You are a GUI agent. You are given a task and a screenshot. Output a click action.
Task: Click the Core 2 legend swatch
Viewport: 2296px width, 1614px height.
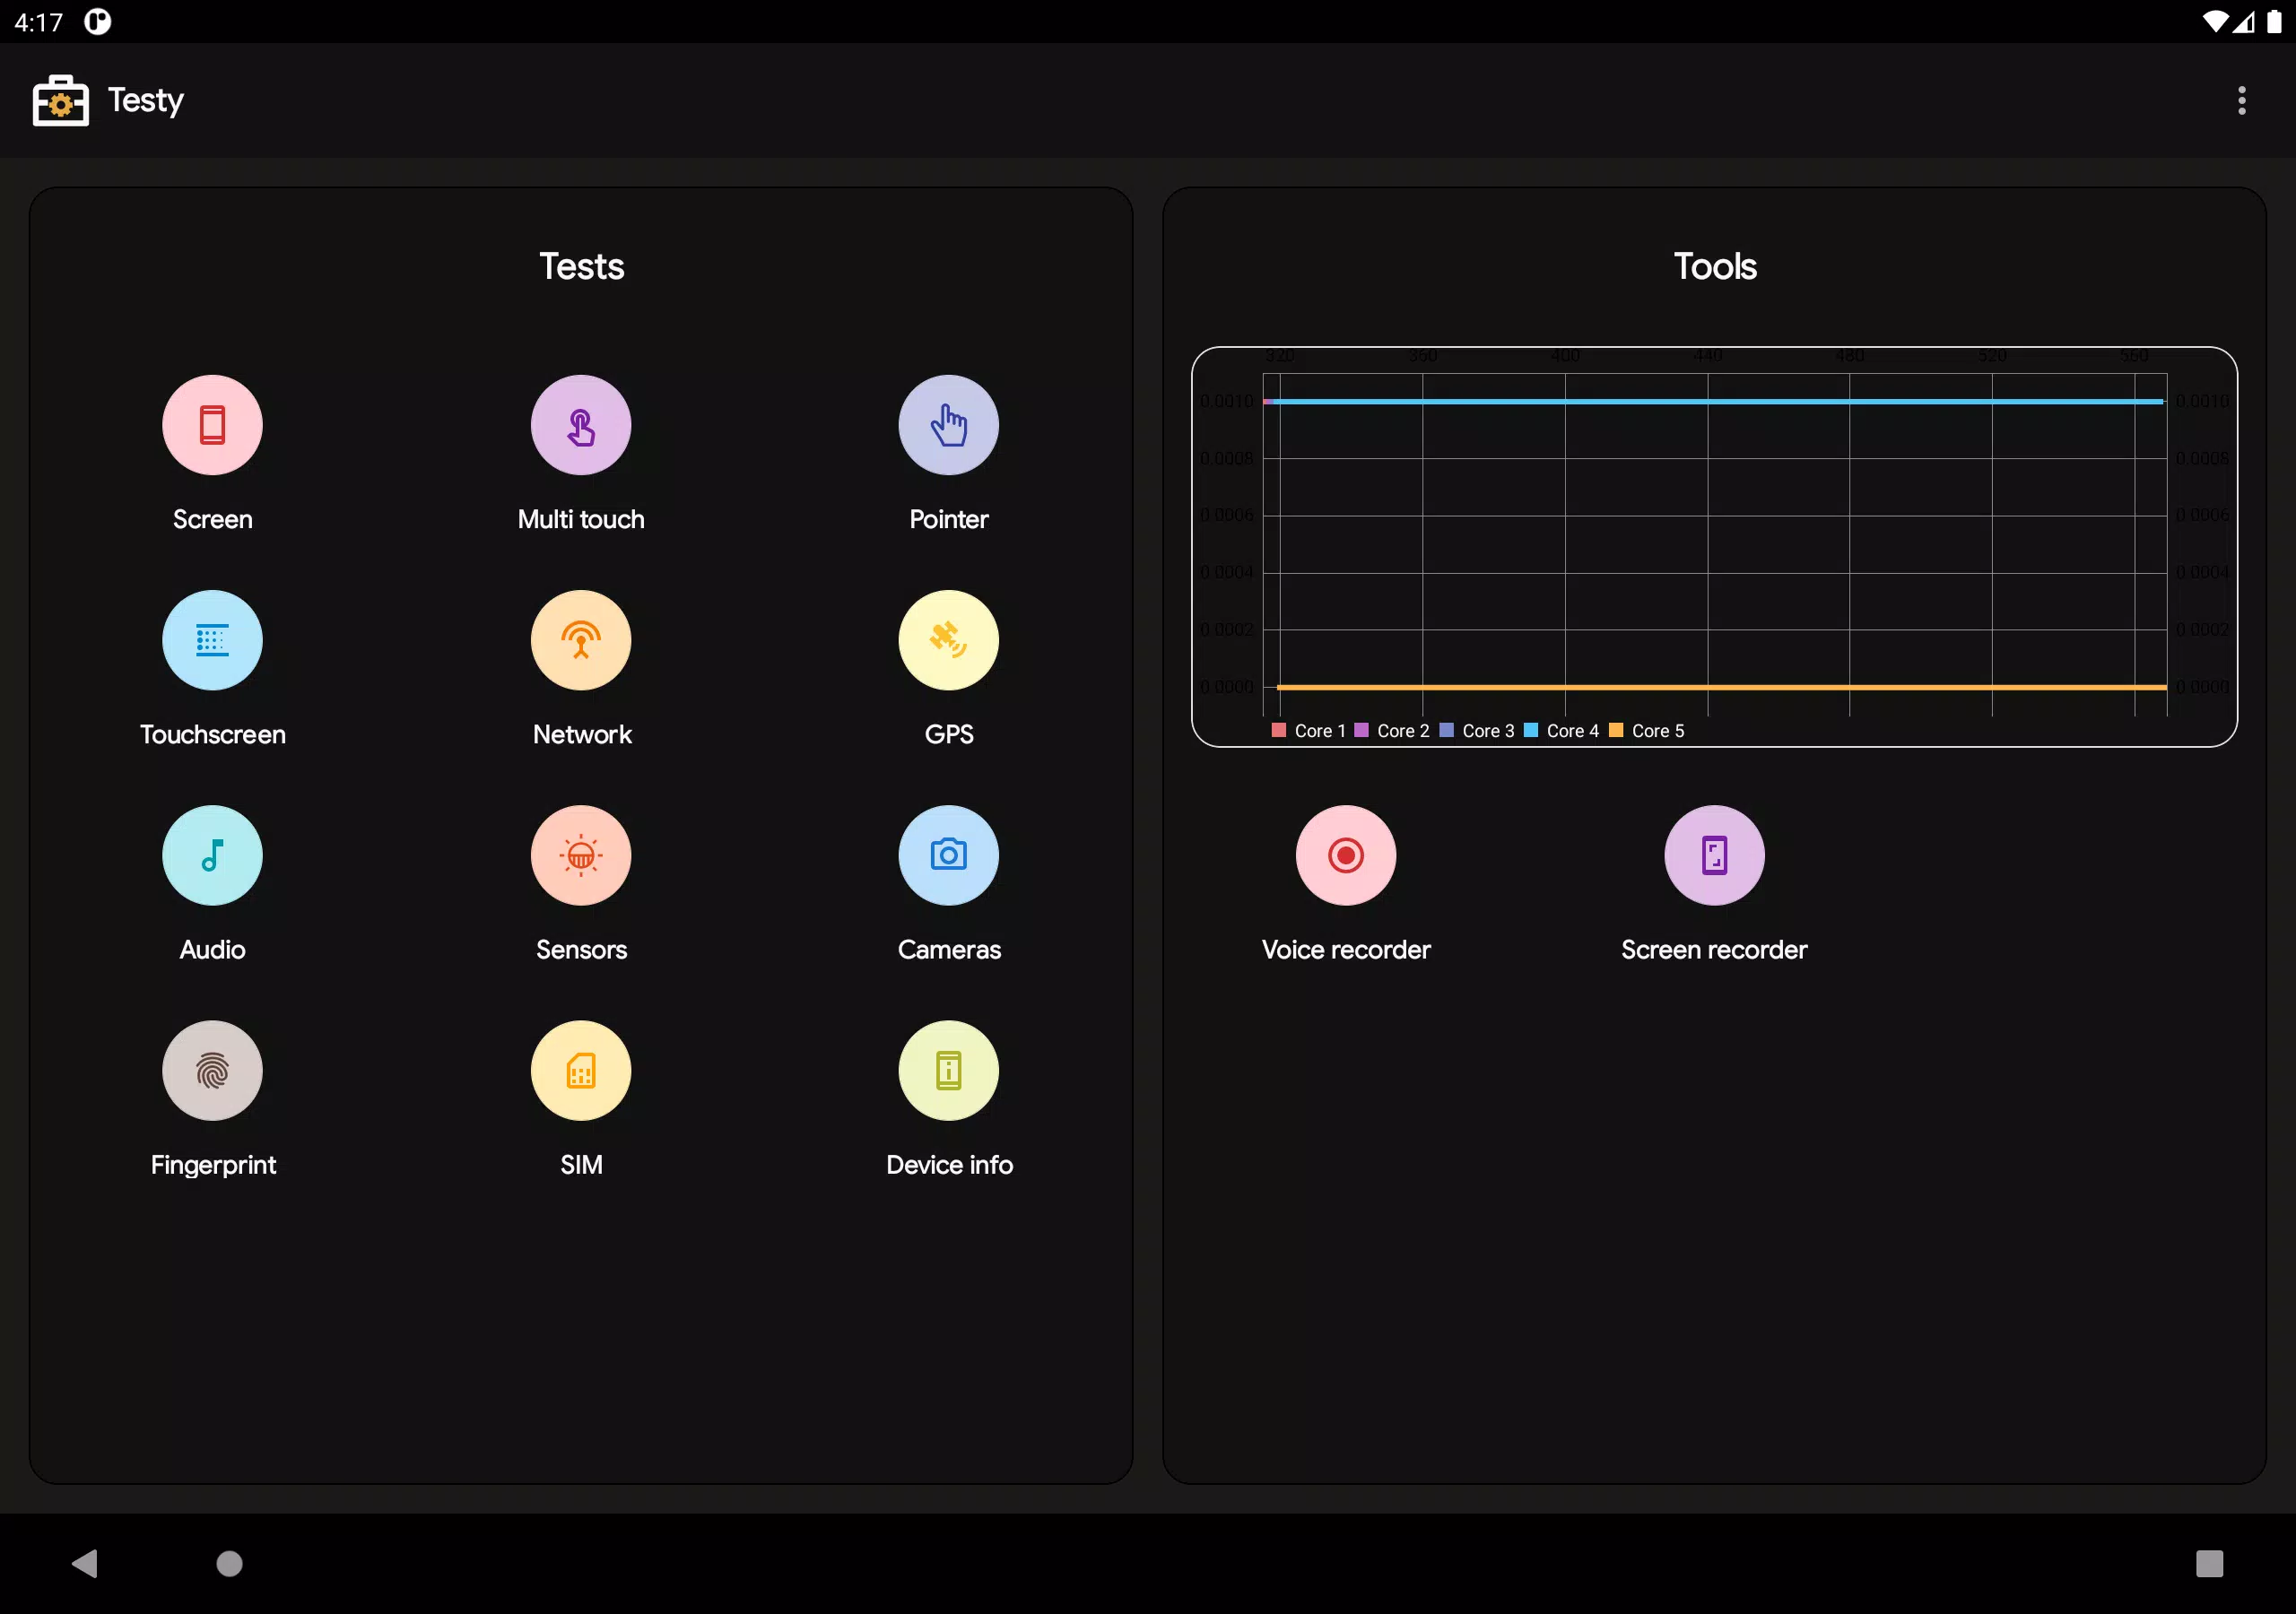tap(1361, 730)
